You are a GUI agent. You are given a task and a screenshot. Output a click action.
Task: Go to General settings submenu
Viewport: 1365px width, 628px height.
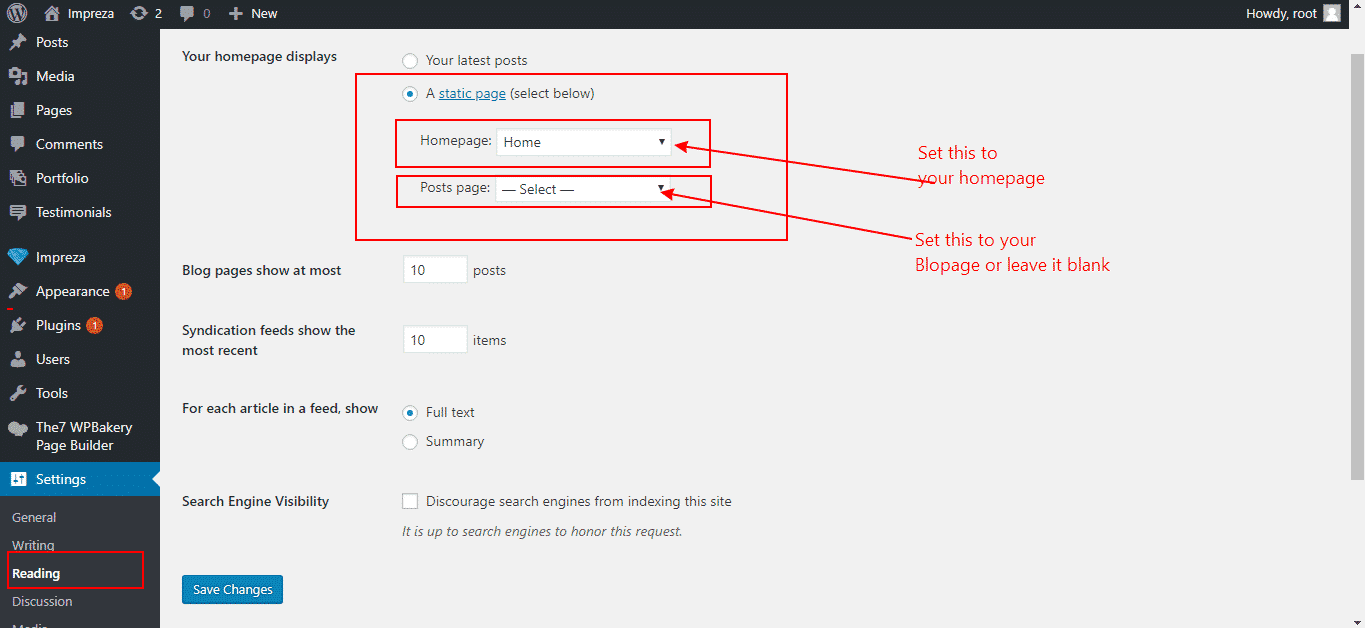(x=34, y=518)
